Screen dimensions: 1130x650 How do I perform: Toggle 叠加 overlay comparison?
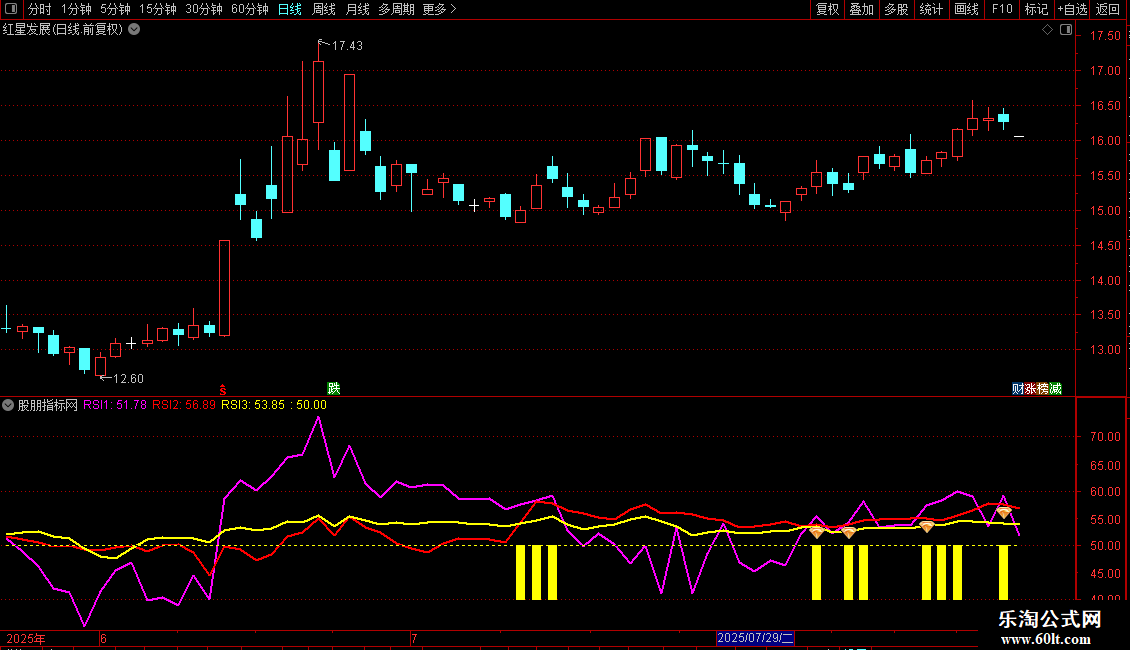click(861, 9)
